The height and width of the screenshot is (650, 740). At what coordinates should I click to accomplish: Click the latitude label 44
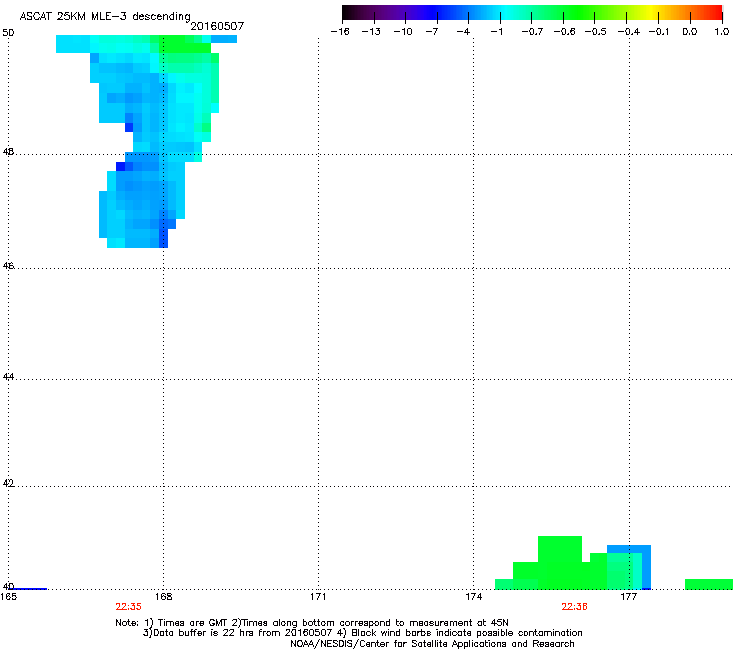pyautogui.click(x=8, y=377)
